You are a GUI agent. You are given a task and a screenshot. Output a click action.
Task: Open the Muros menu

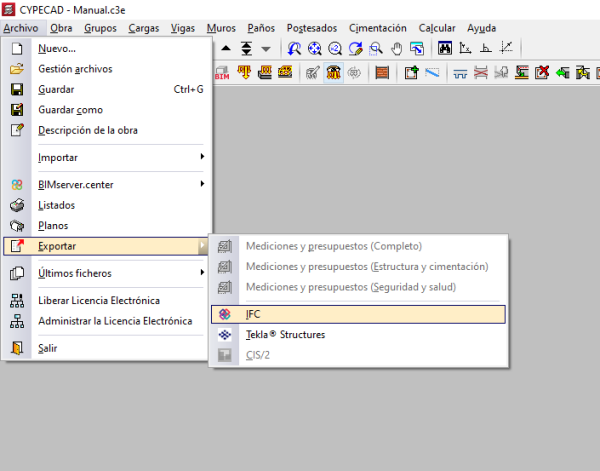tap(221, 28)
